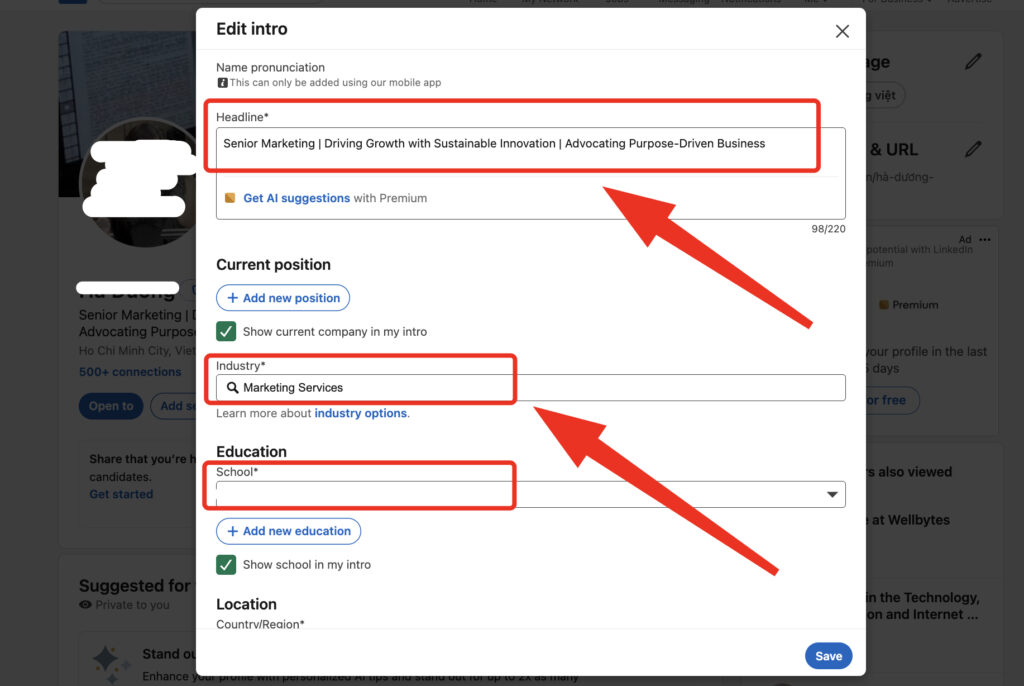
Task: Click the Premium badge icon in ad
Action: pos(884,304)
